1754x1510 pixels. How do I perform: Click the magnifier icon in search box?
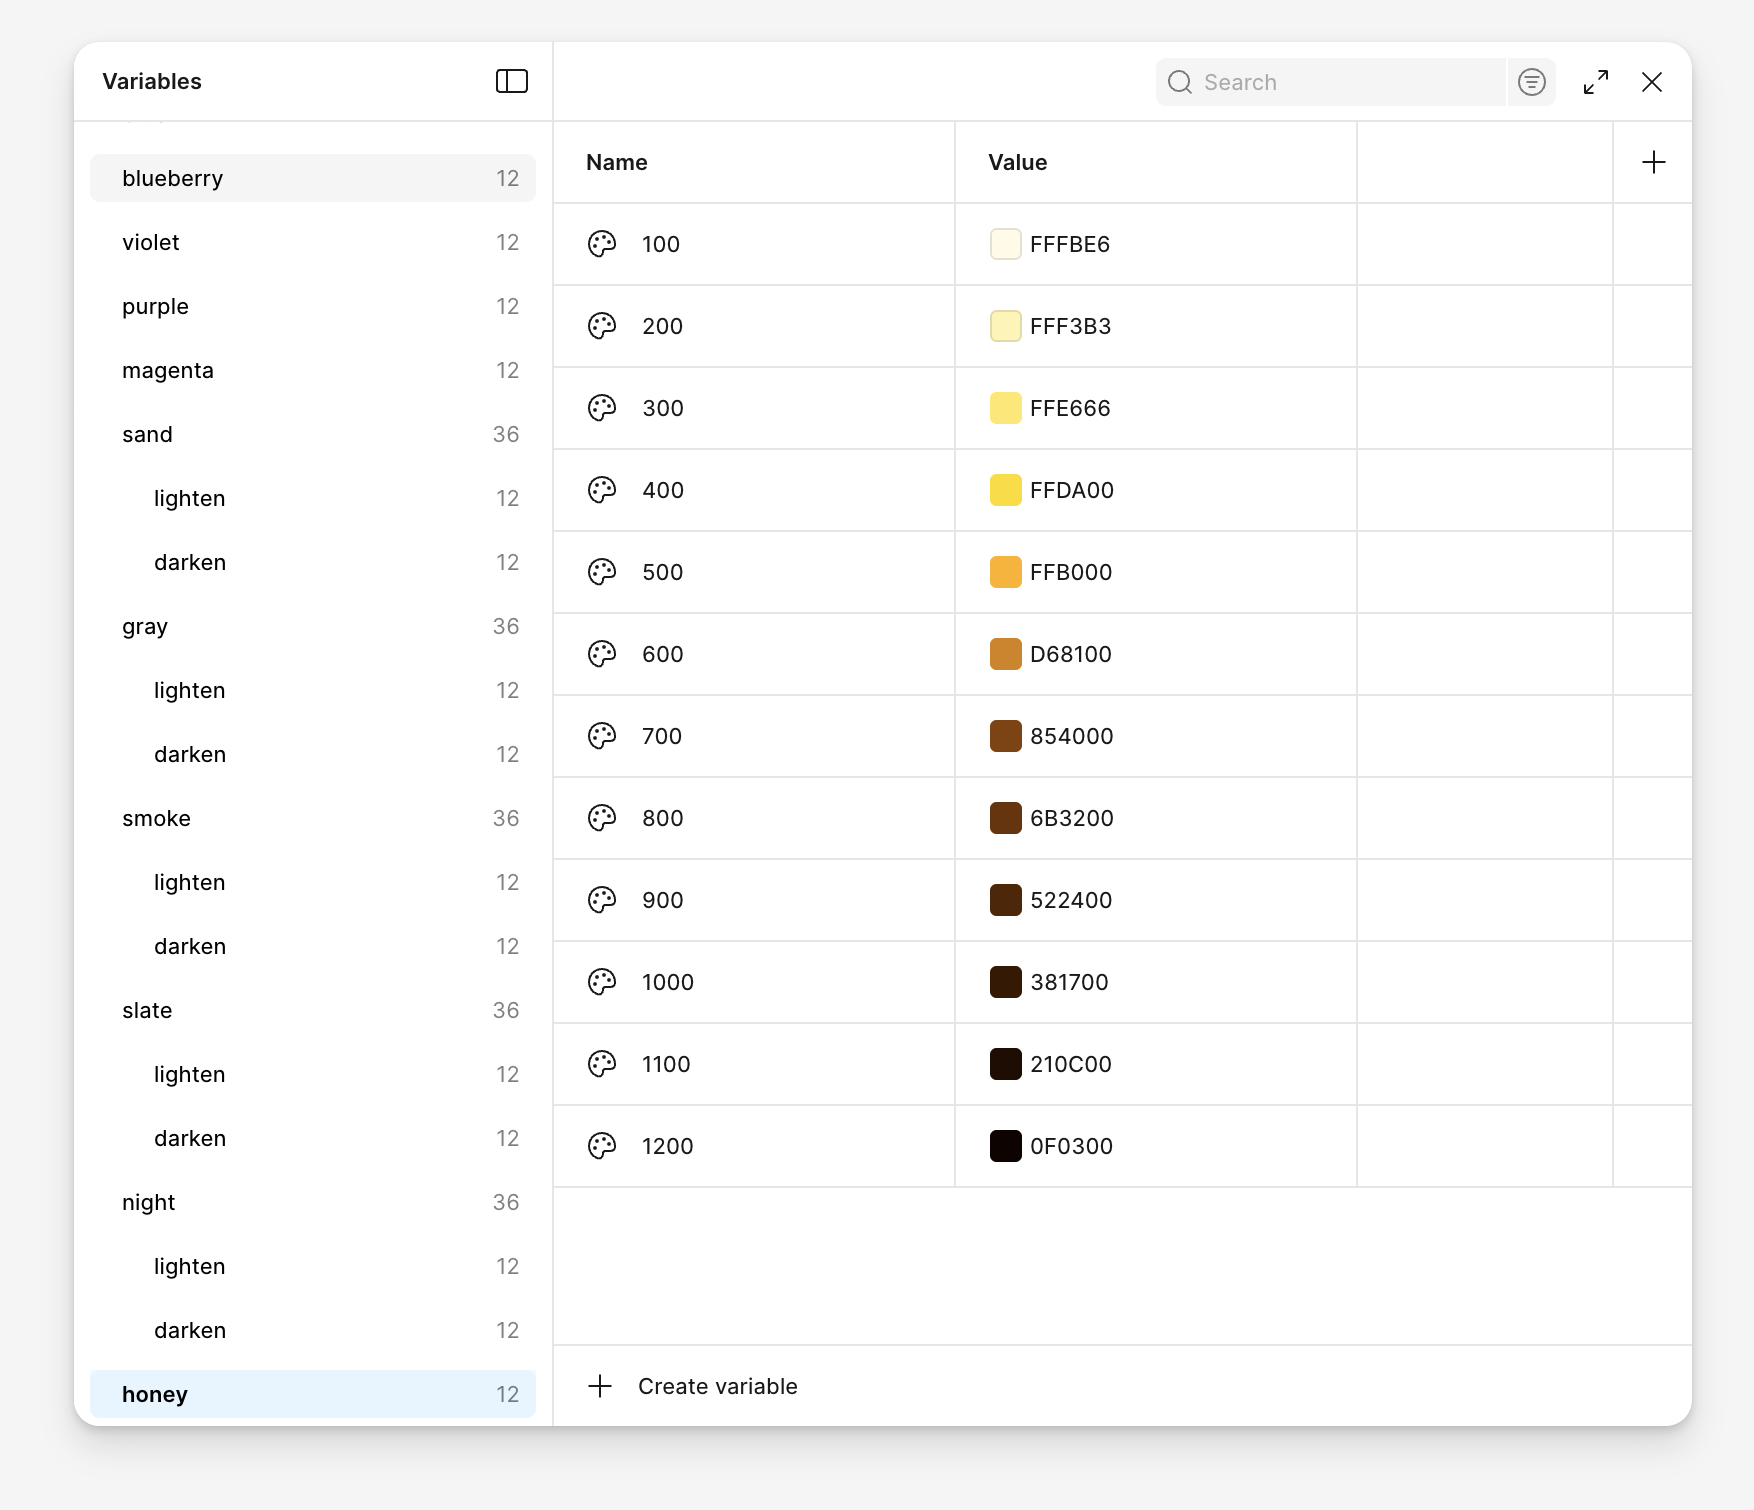tap(1180, 82)
